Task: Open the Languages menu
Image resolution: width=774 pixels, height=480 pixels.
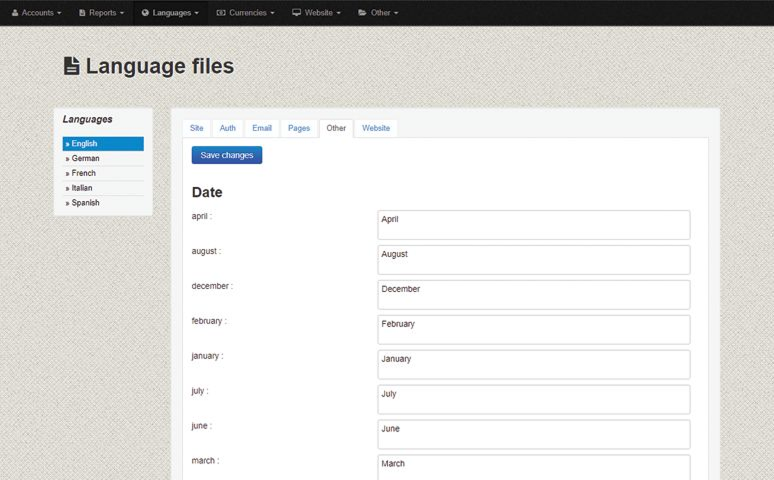Action: click(170, 13)
